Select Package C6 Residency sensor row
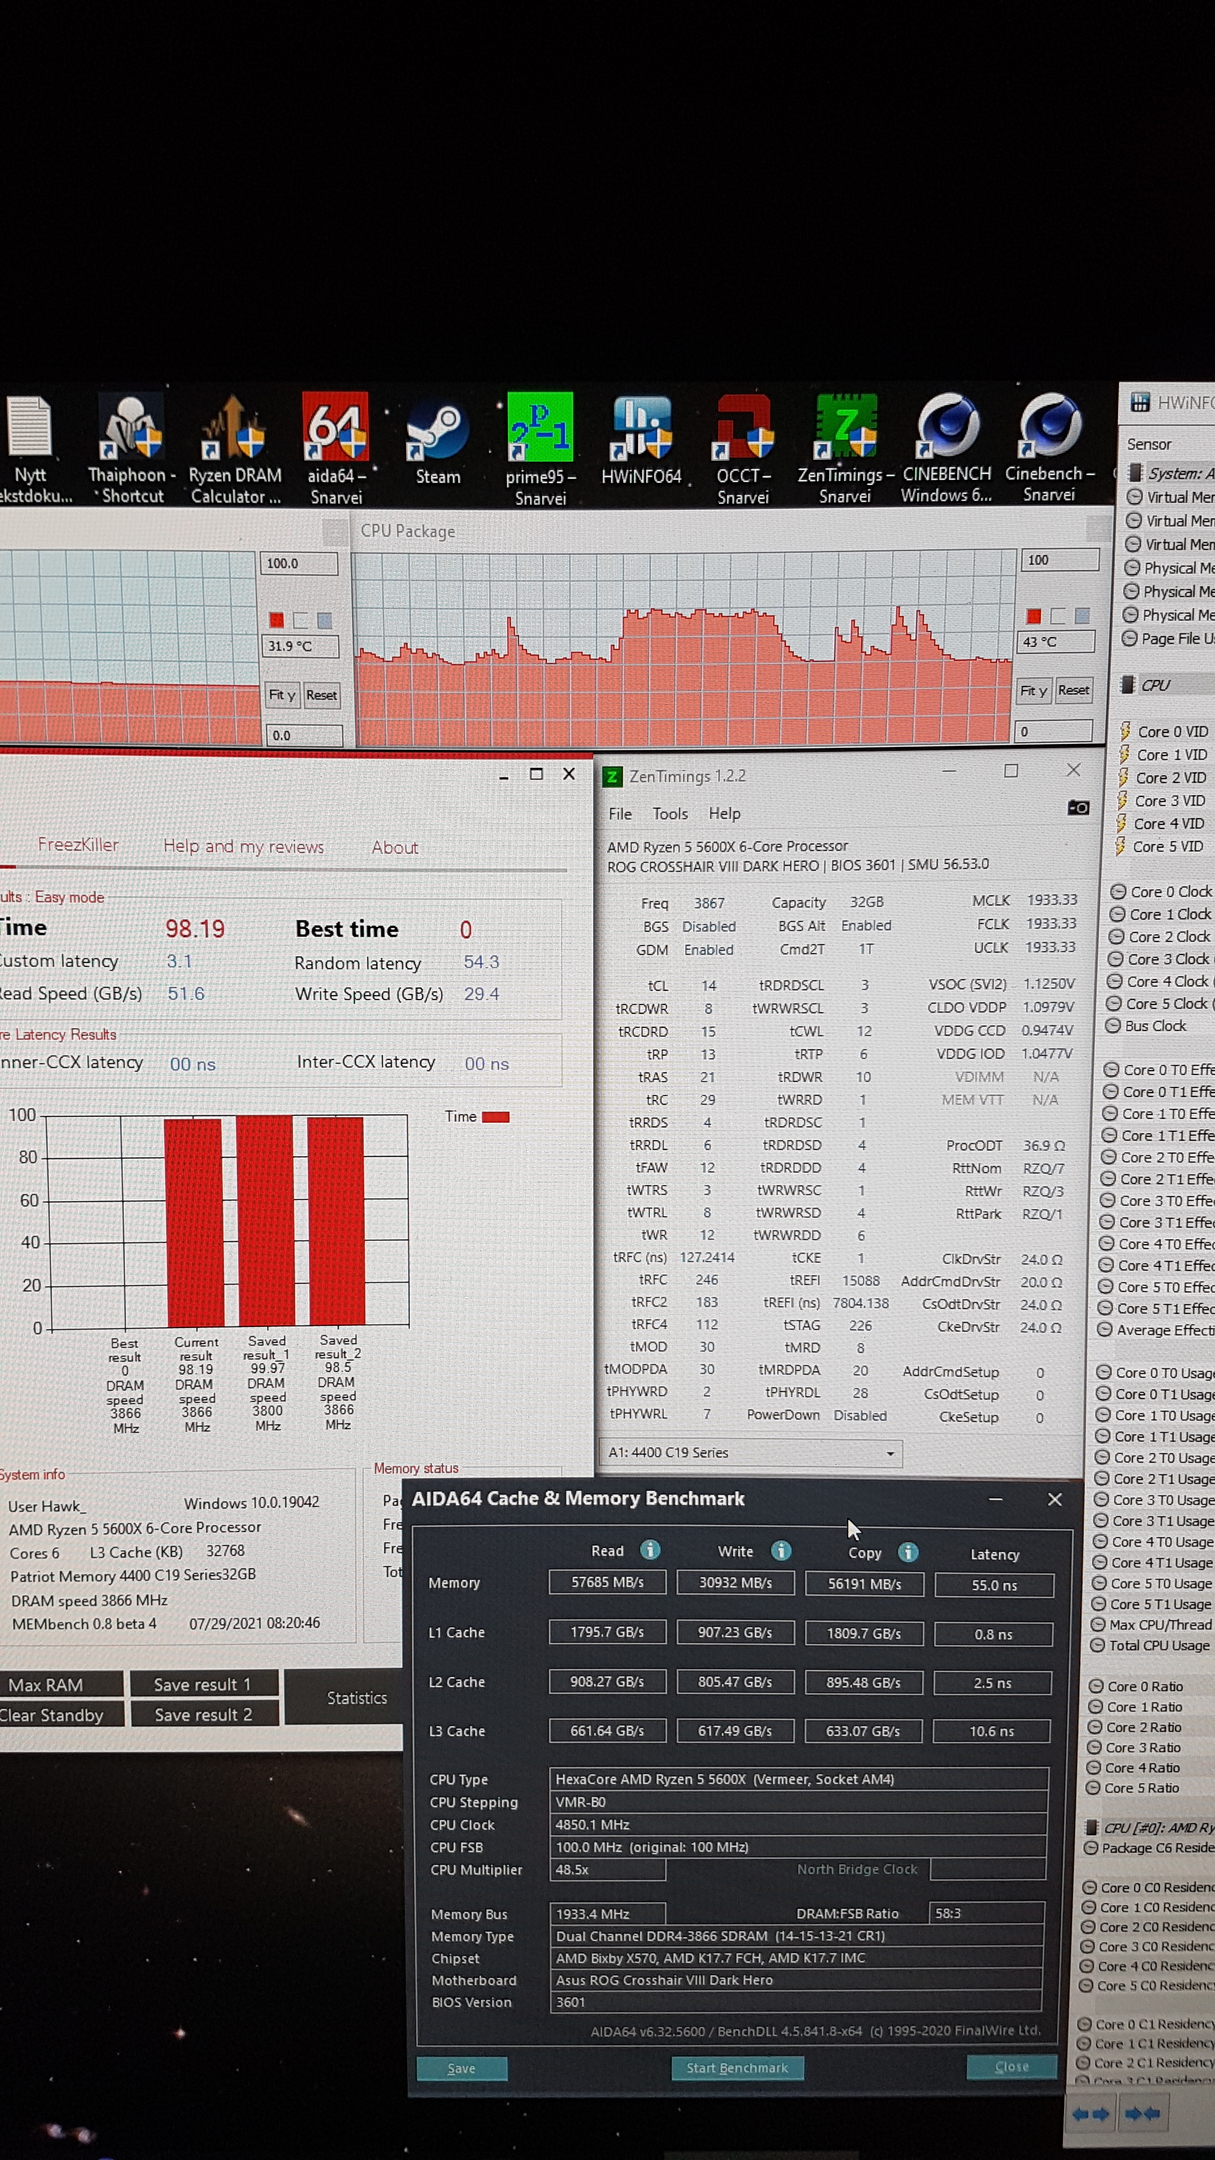The image size is (1215, 2160). pyautogui.click(x=1150, y=1848)
